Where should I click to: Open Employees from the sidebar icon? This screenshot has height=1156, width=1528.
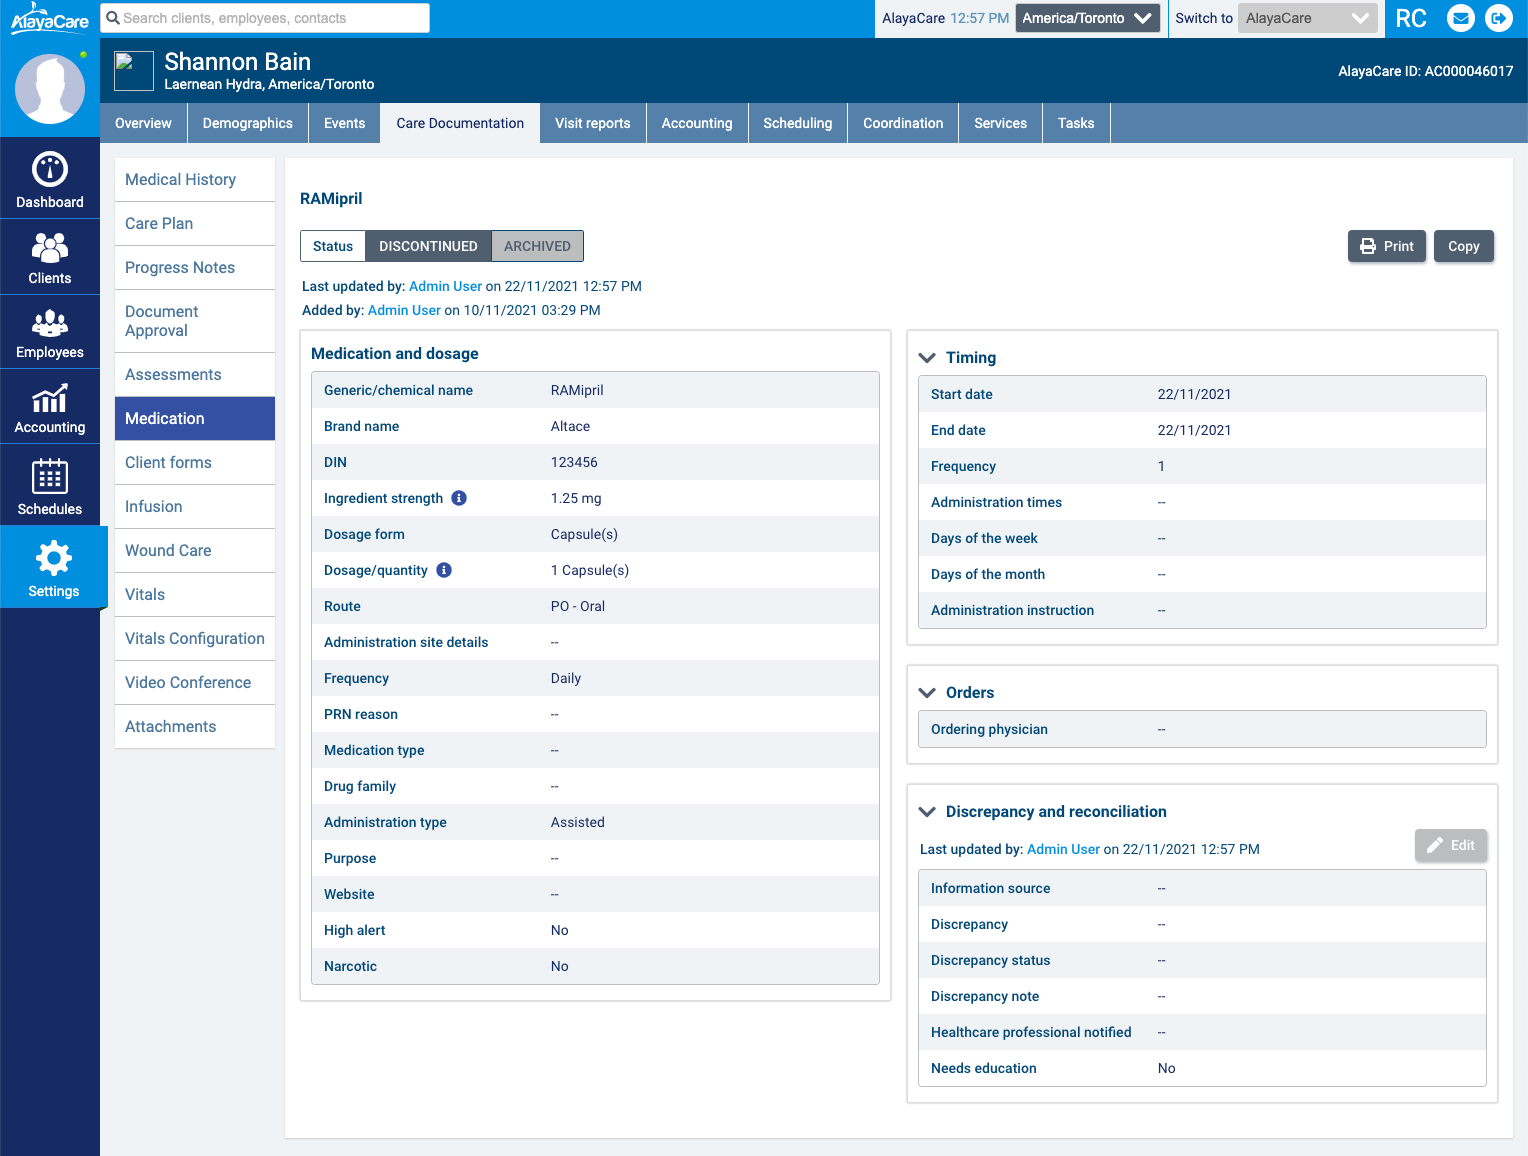(50, 323)
